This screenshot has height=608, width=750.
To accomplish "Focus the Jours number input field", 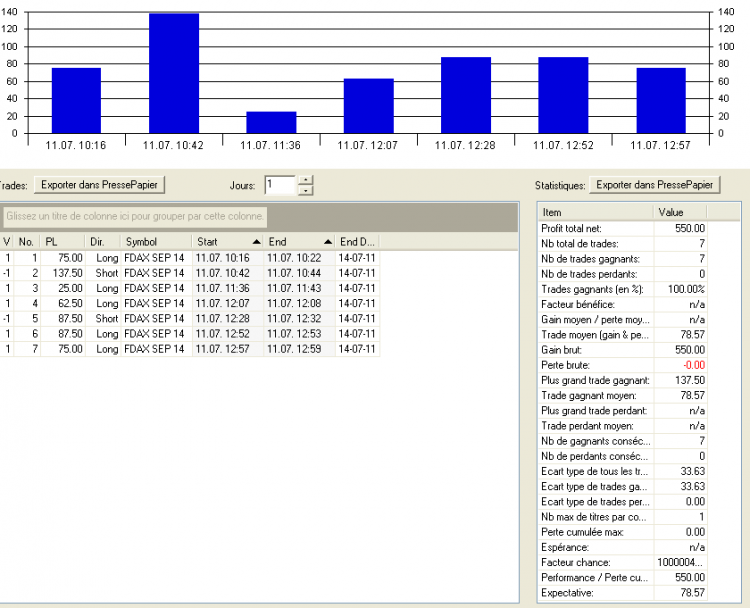I will (x=280, y=185).
